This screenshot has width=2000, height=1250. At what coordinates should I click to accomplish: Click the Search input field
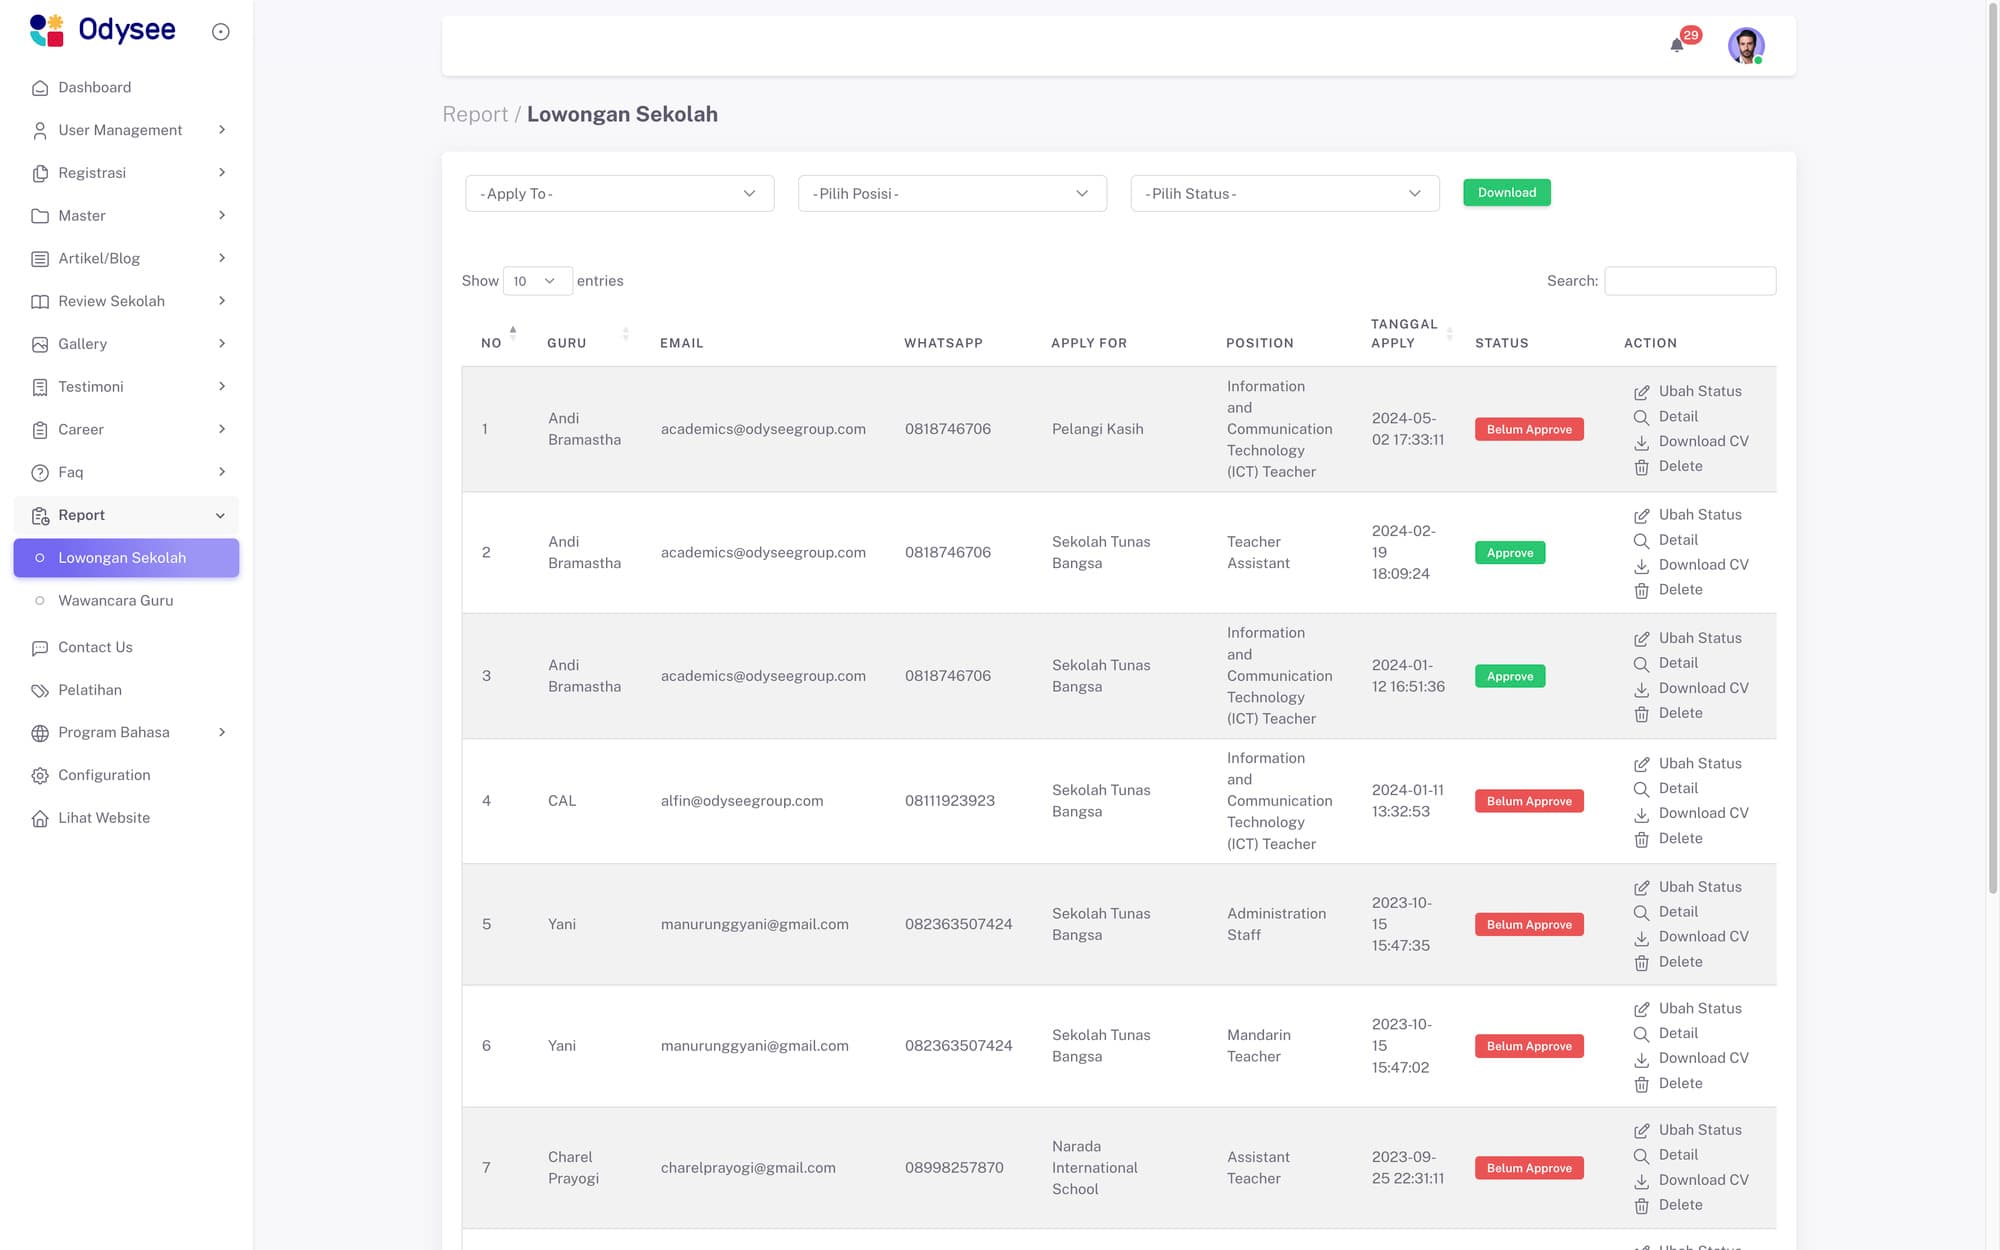tap(1689, 281)
